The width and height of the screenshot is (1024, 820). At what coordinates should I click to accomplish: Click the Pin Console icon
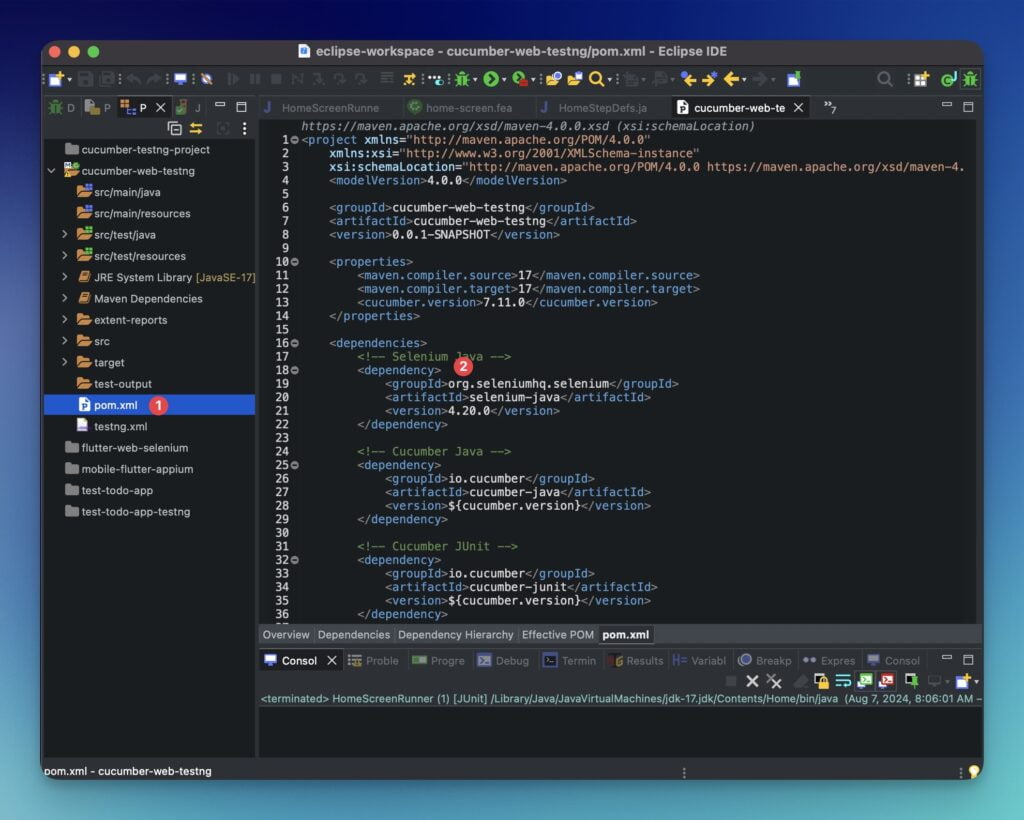coord(912,681)
